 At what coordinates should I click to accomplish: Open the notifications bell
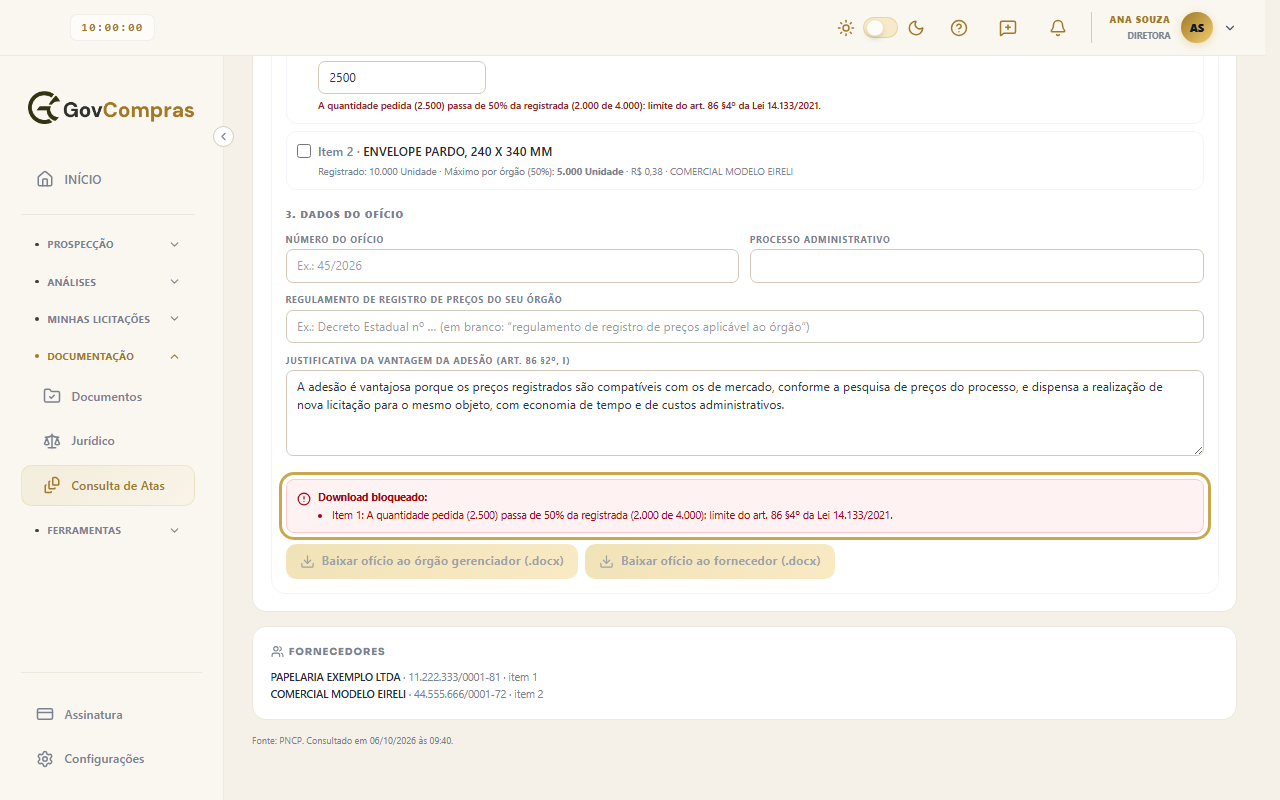pos(1058,28)
